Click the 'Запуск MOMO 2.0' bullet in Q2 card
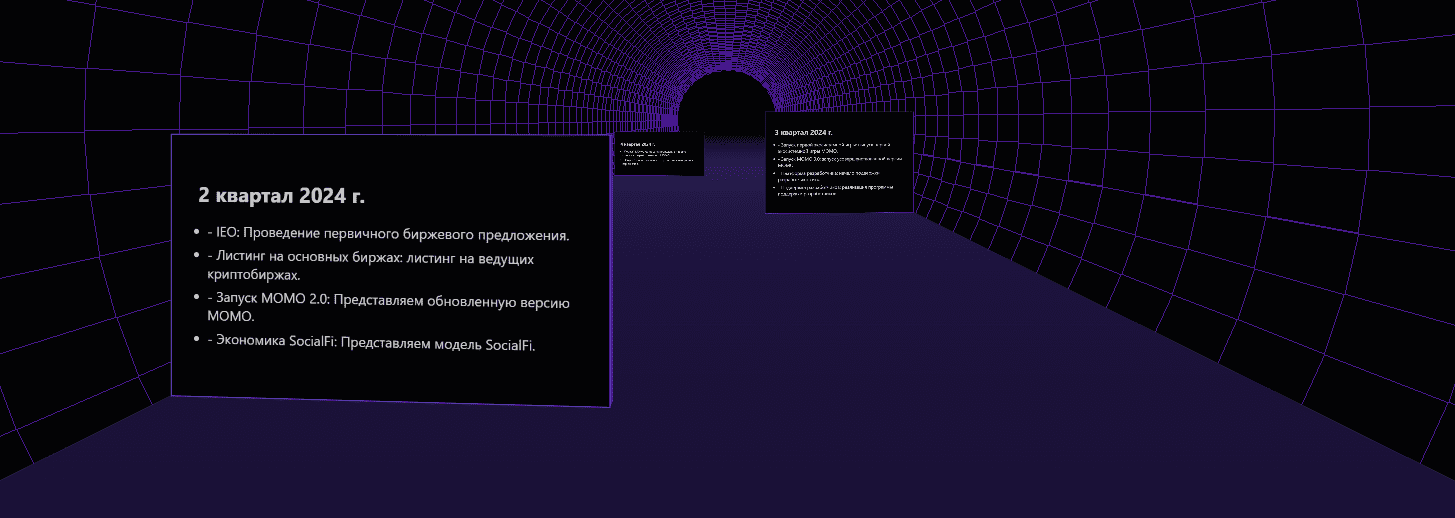The width and height of the screenshot is (1455, 518). [388, 308]
